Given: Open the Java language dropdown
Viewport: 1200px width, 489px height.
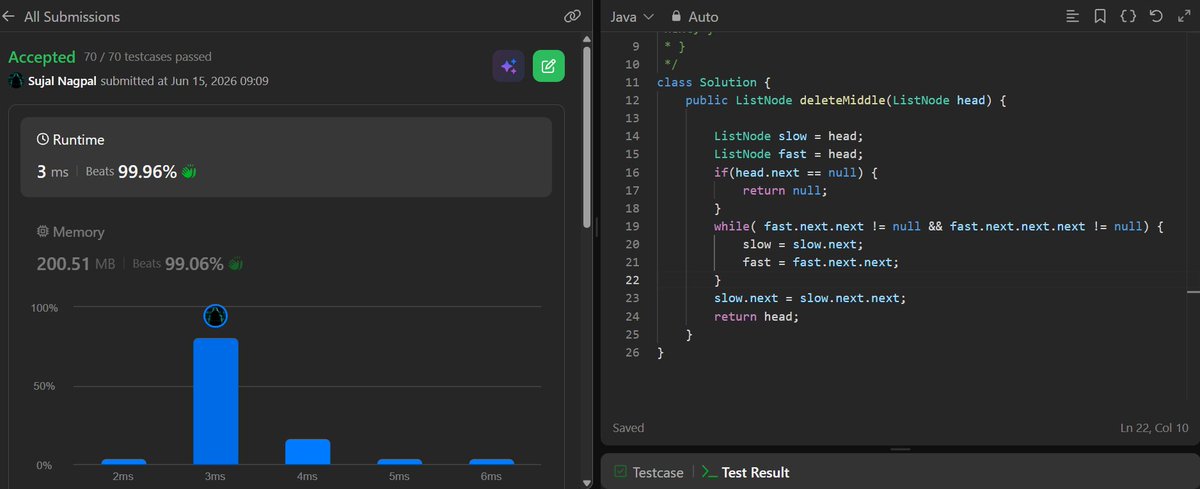Looking at the screenshot, I should 632,17.
